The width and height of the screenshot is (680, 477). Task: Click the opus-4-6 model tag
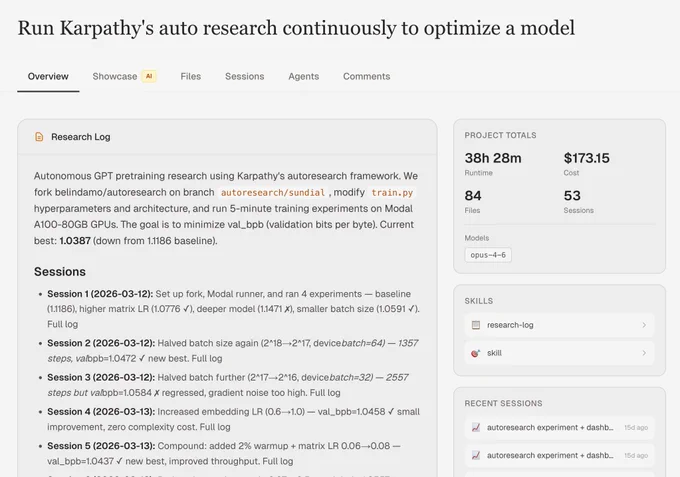[x=488, y=255]
